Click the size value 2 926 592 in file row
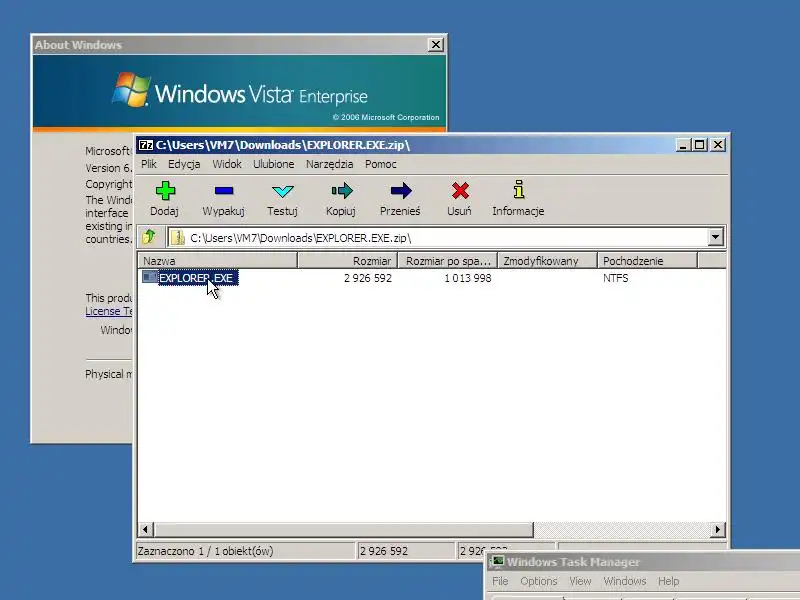Screen dimensions: 800x600 click(368, 278)
